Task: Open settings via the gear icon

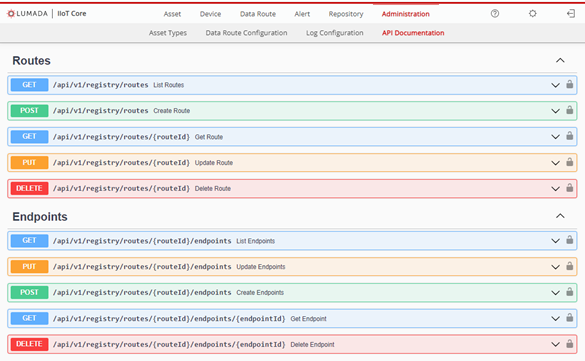Action: pyautogui.click(x=532, y=14)
